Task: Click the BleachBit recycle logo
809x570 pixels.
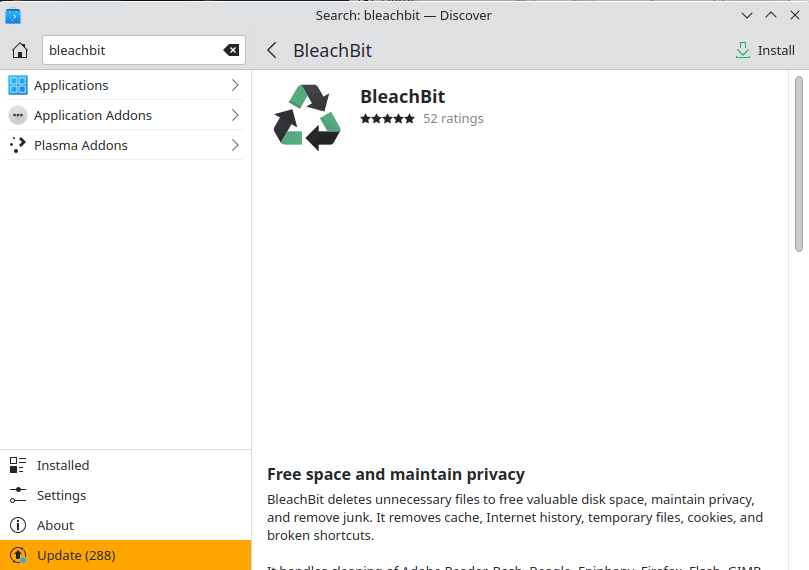Action: 307,118
